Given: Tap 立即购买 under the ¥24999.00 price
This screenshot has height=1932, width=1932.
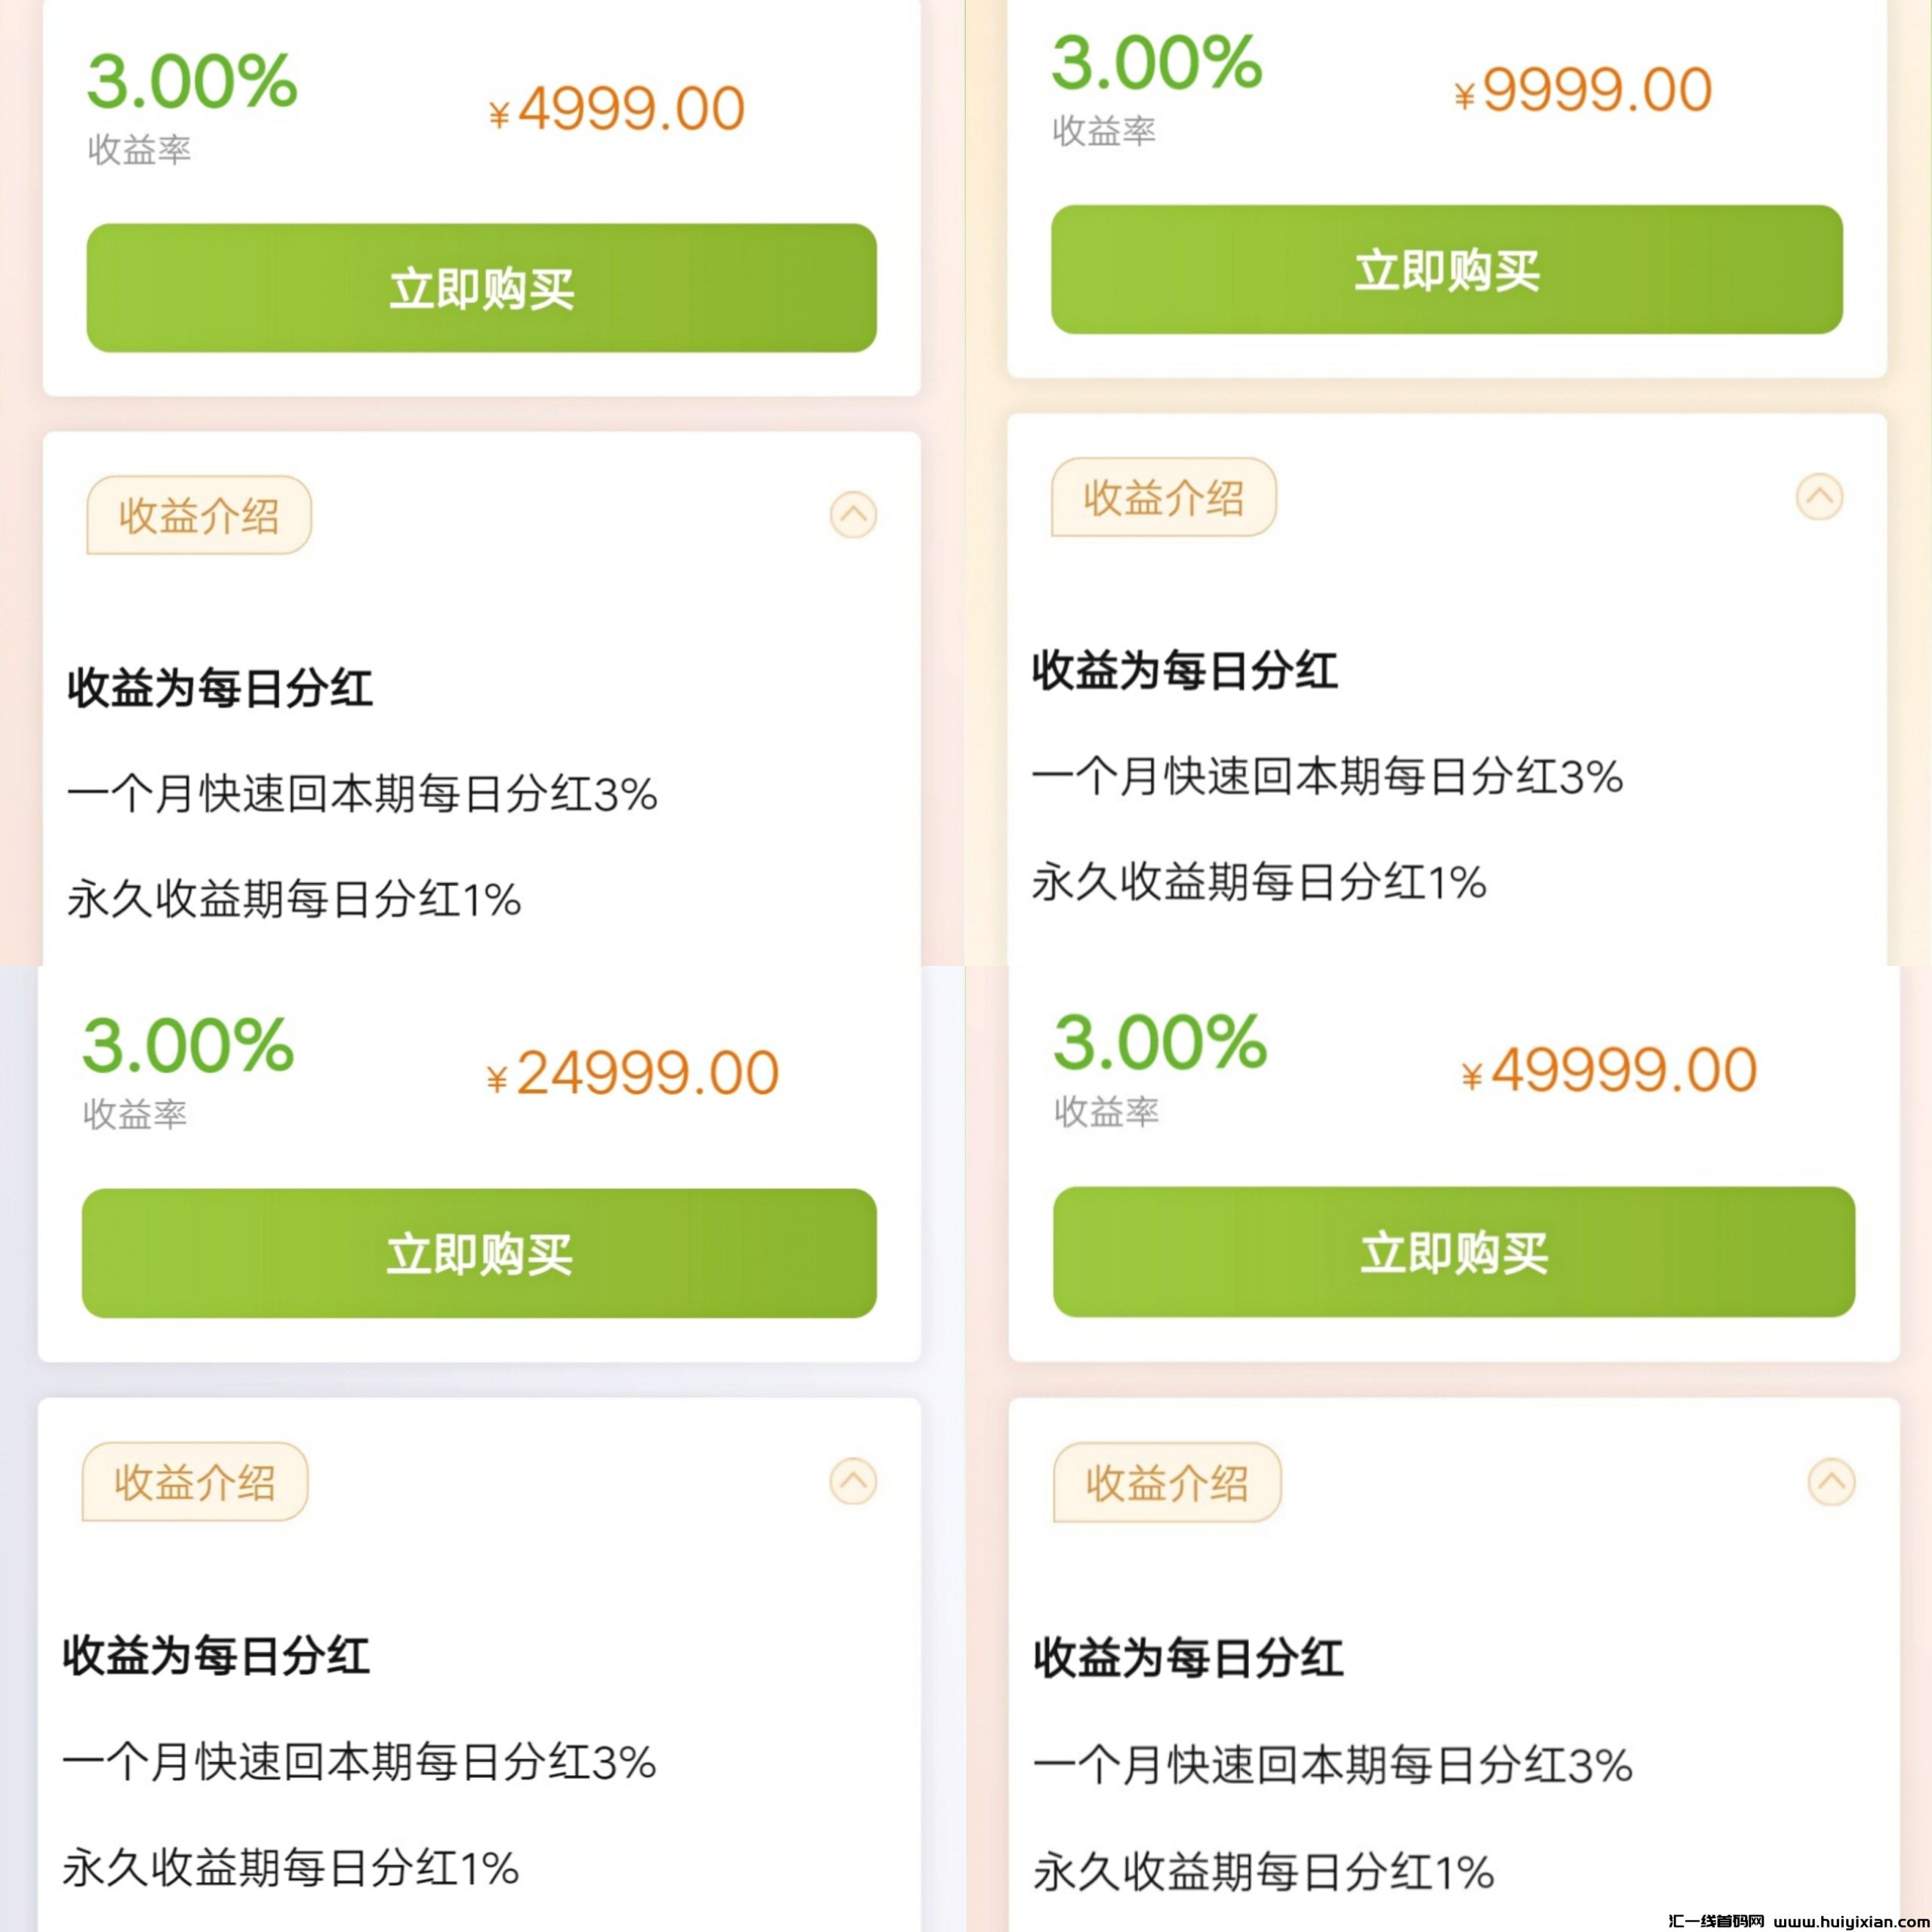Looking at the screenshot, I should tap(479, 1253).
